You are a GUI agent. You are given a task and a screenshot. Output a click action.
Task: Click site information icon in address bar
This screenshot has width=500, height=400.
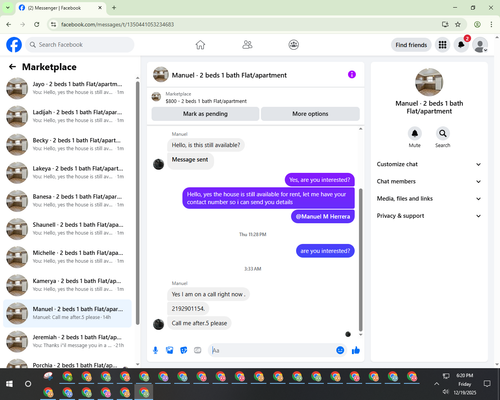[53, 24]
